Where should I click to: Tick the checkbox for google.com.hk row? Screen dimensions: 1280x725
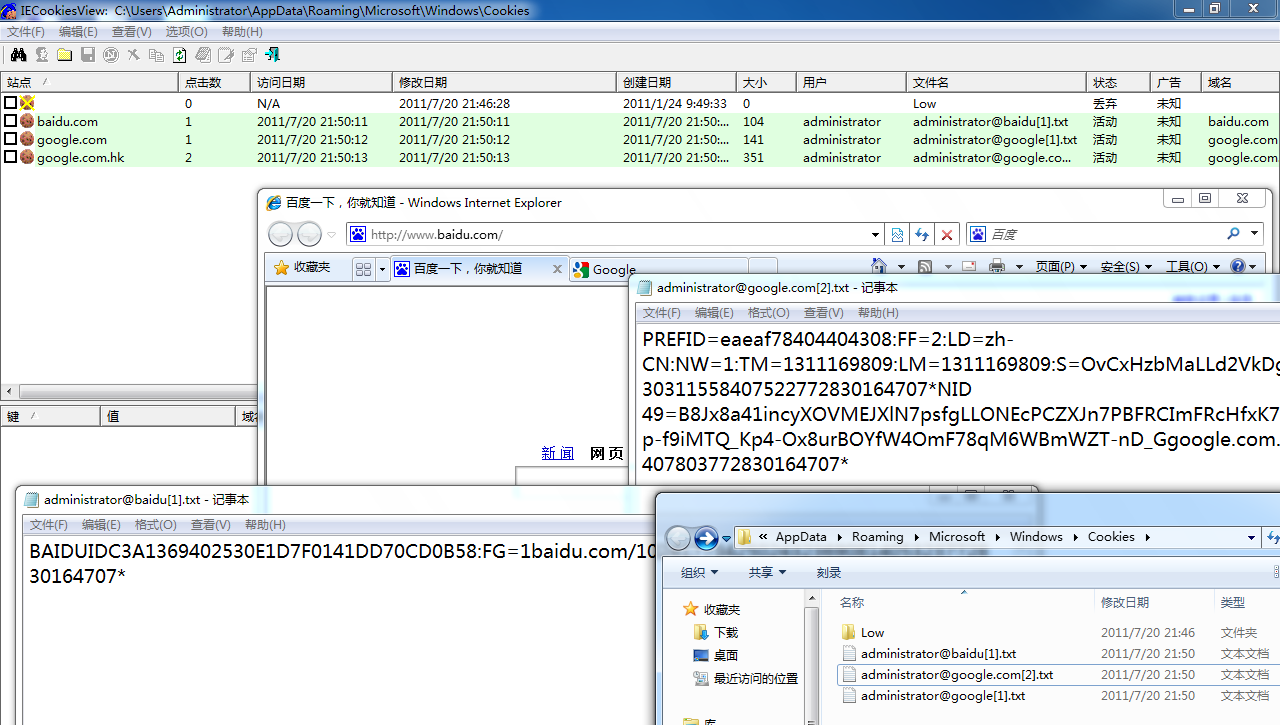[x=10, y=157]
